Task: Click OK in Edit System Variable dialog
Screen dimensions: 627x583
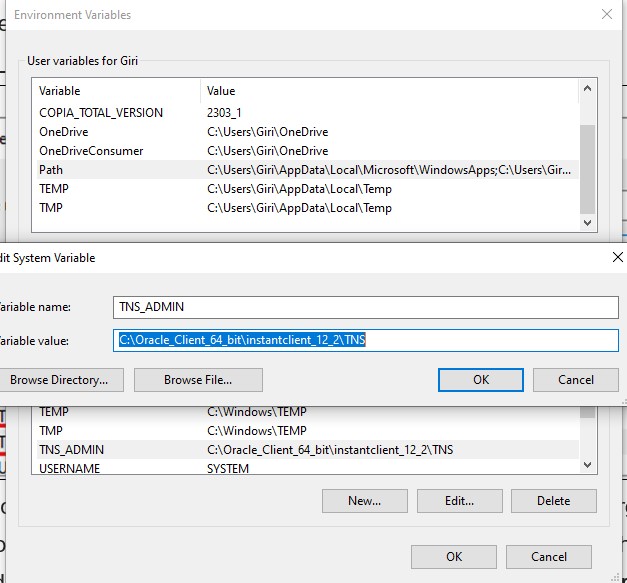Action: [x=481, y=379]
